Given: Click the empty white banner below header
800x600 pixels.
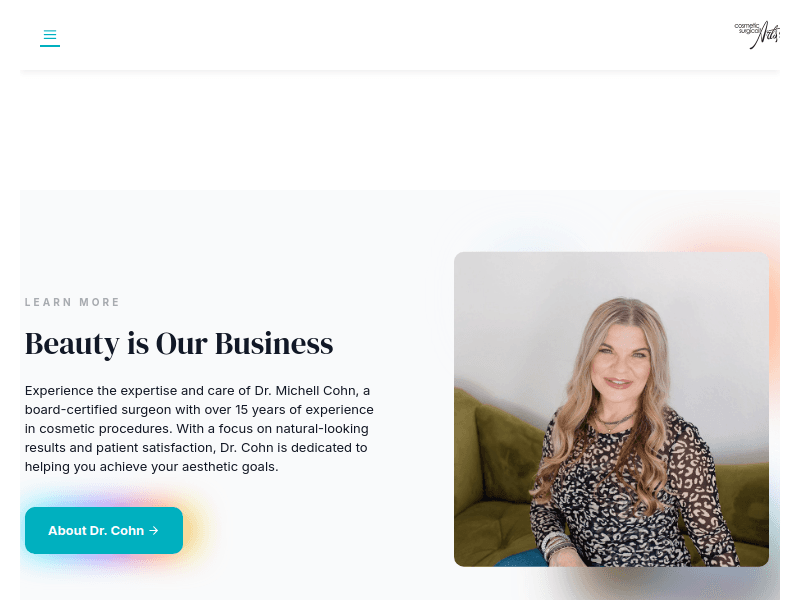Looking at the screenshot, I should point(400,130).
